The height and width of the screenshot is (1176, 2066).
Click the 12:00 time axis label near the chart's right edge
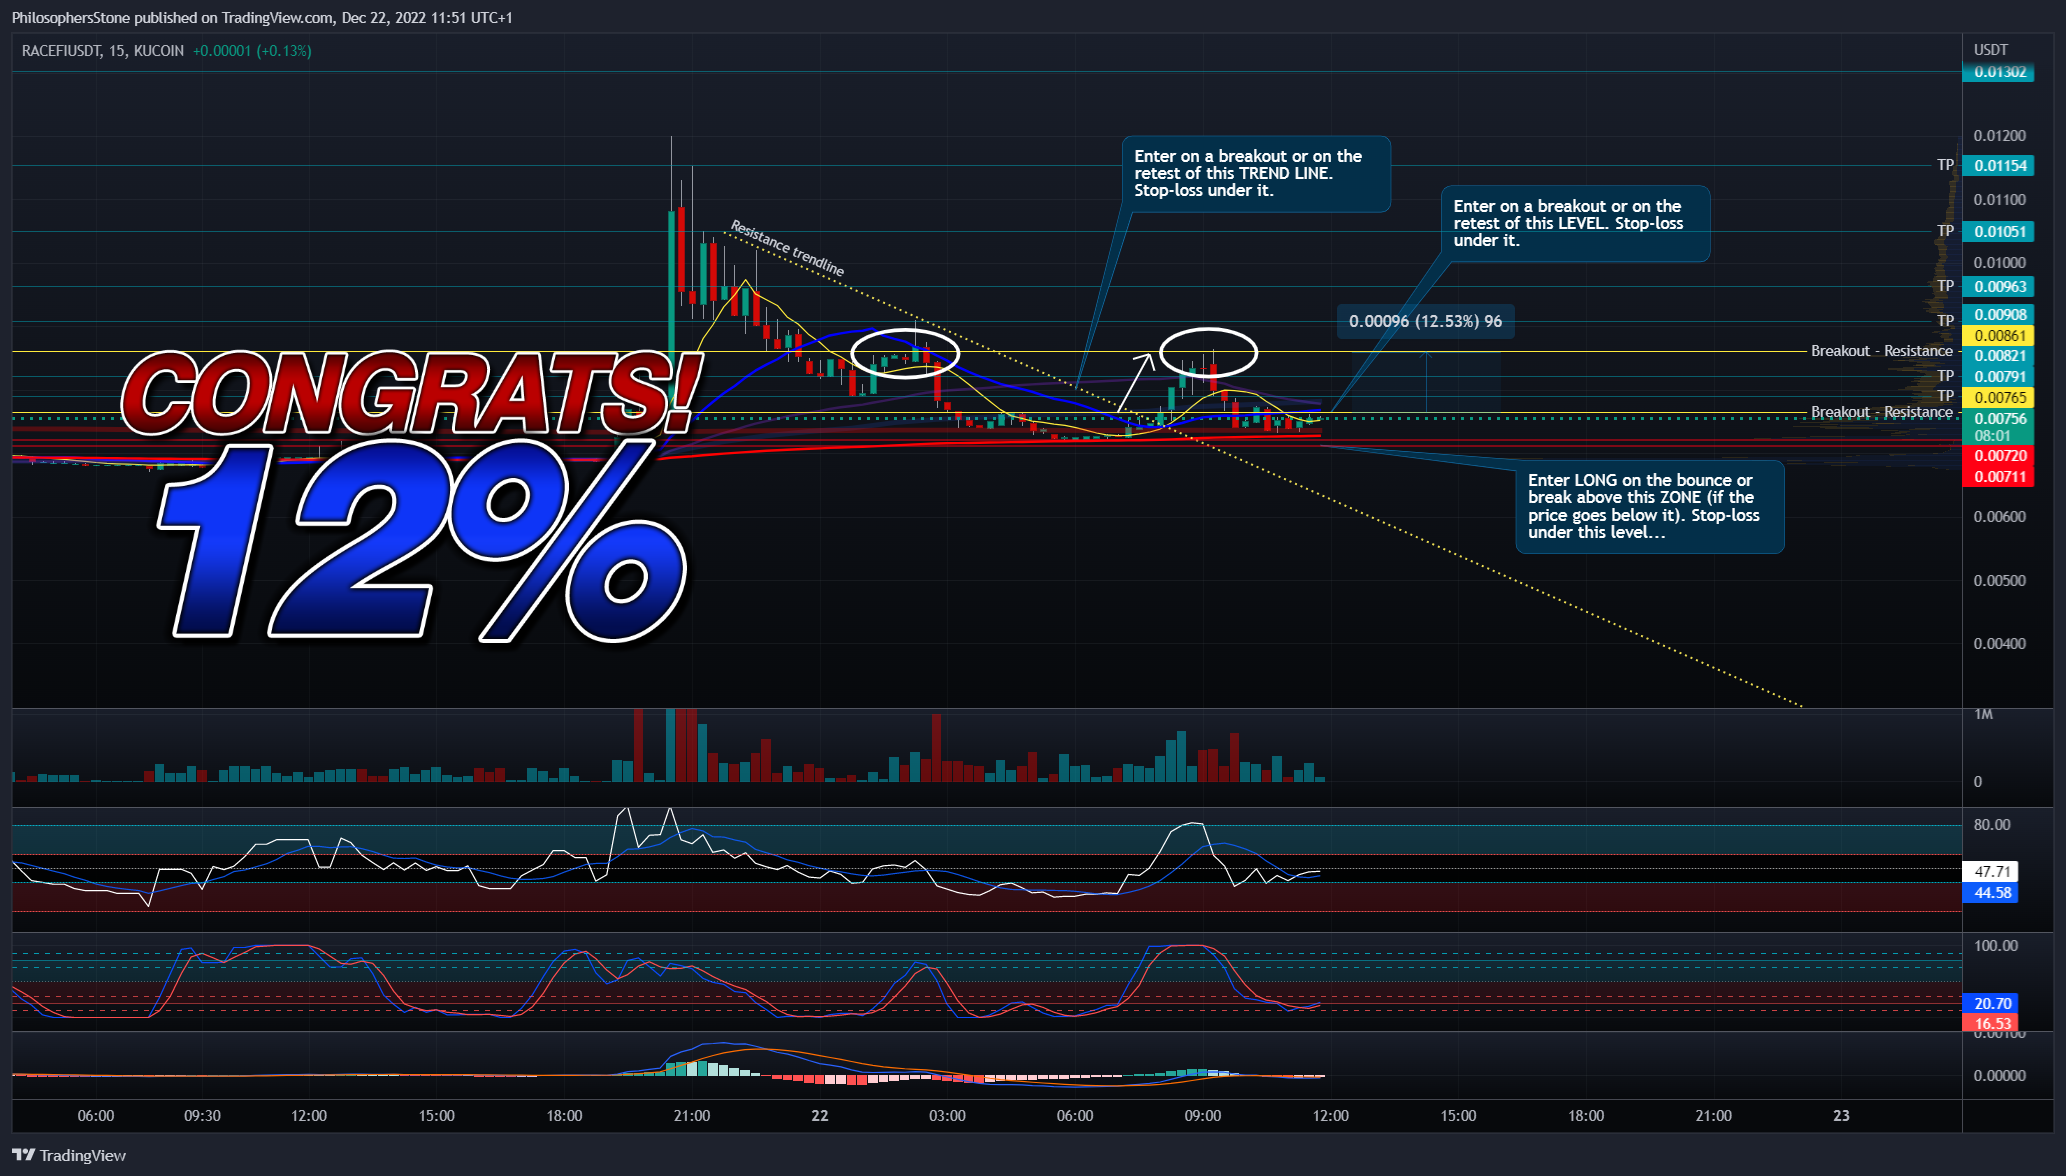1330,1116
